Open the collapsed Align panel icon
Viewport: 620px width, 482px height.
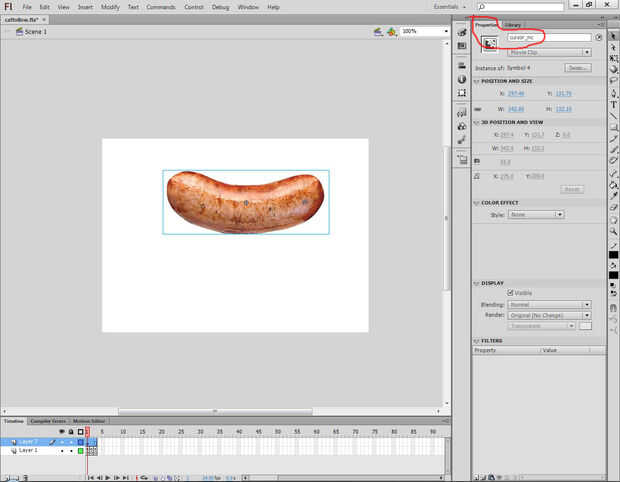[x=462, y=65]
